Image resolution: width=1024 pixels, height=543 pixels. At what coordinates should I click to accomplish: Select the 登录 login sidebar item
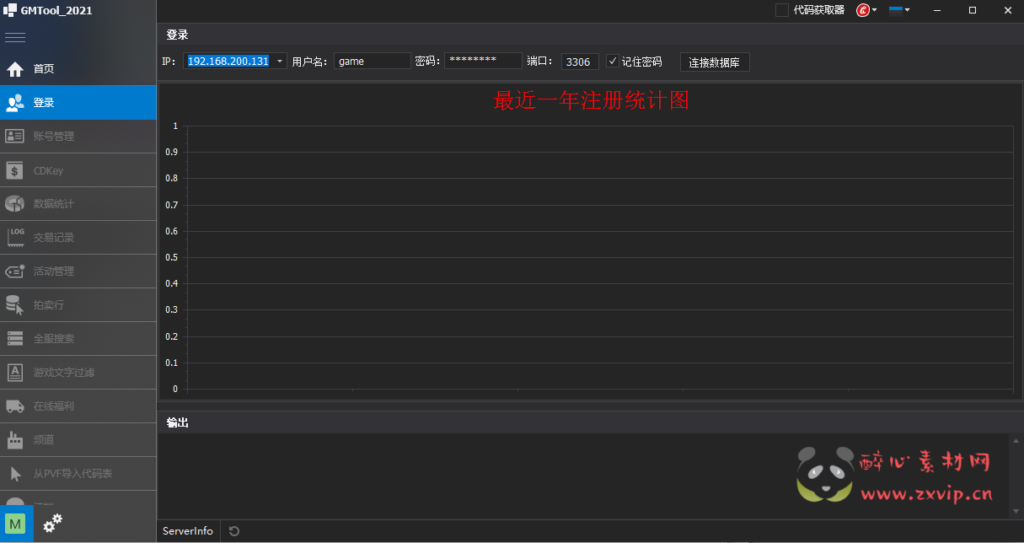[43, 103]
